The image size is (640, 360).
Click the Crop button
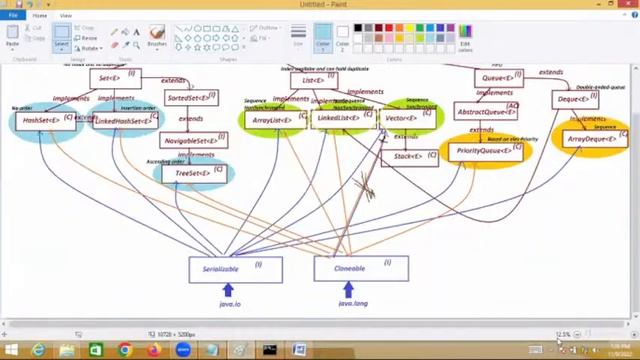coord(84,28)
